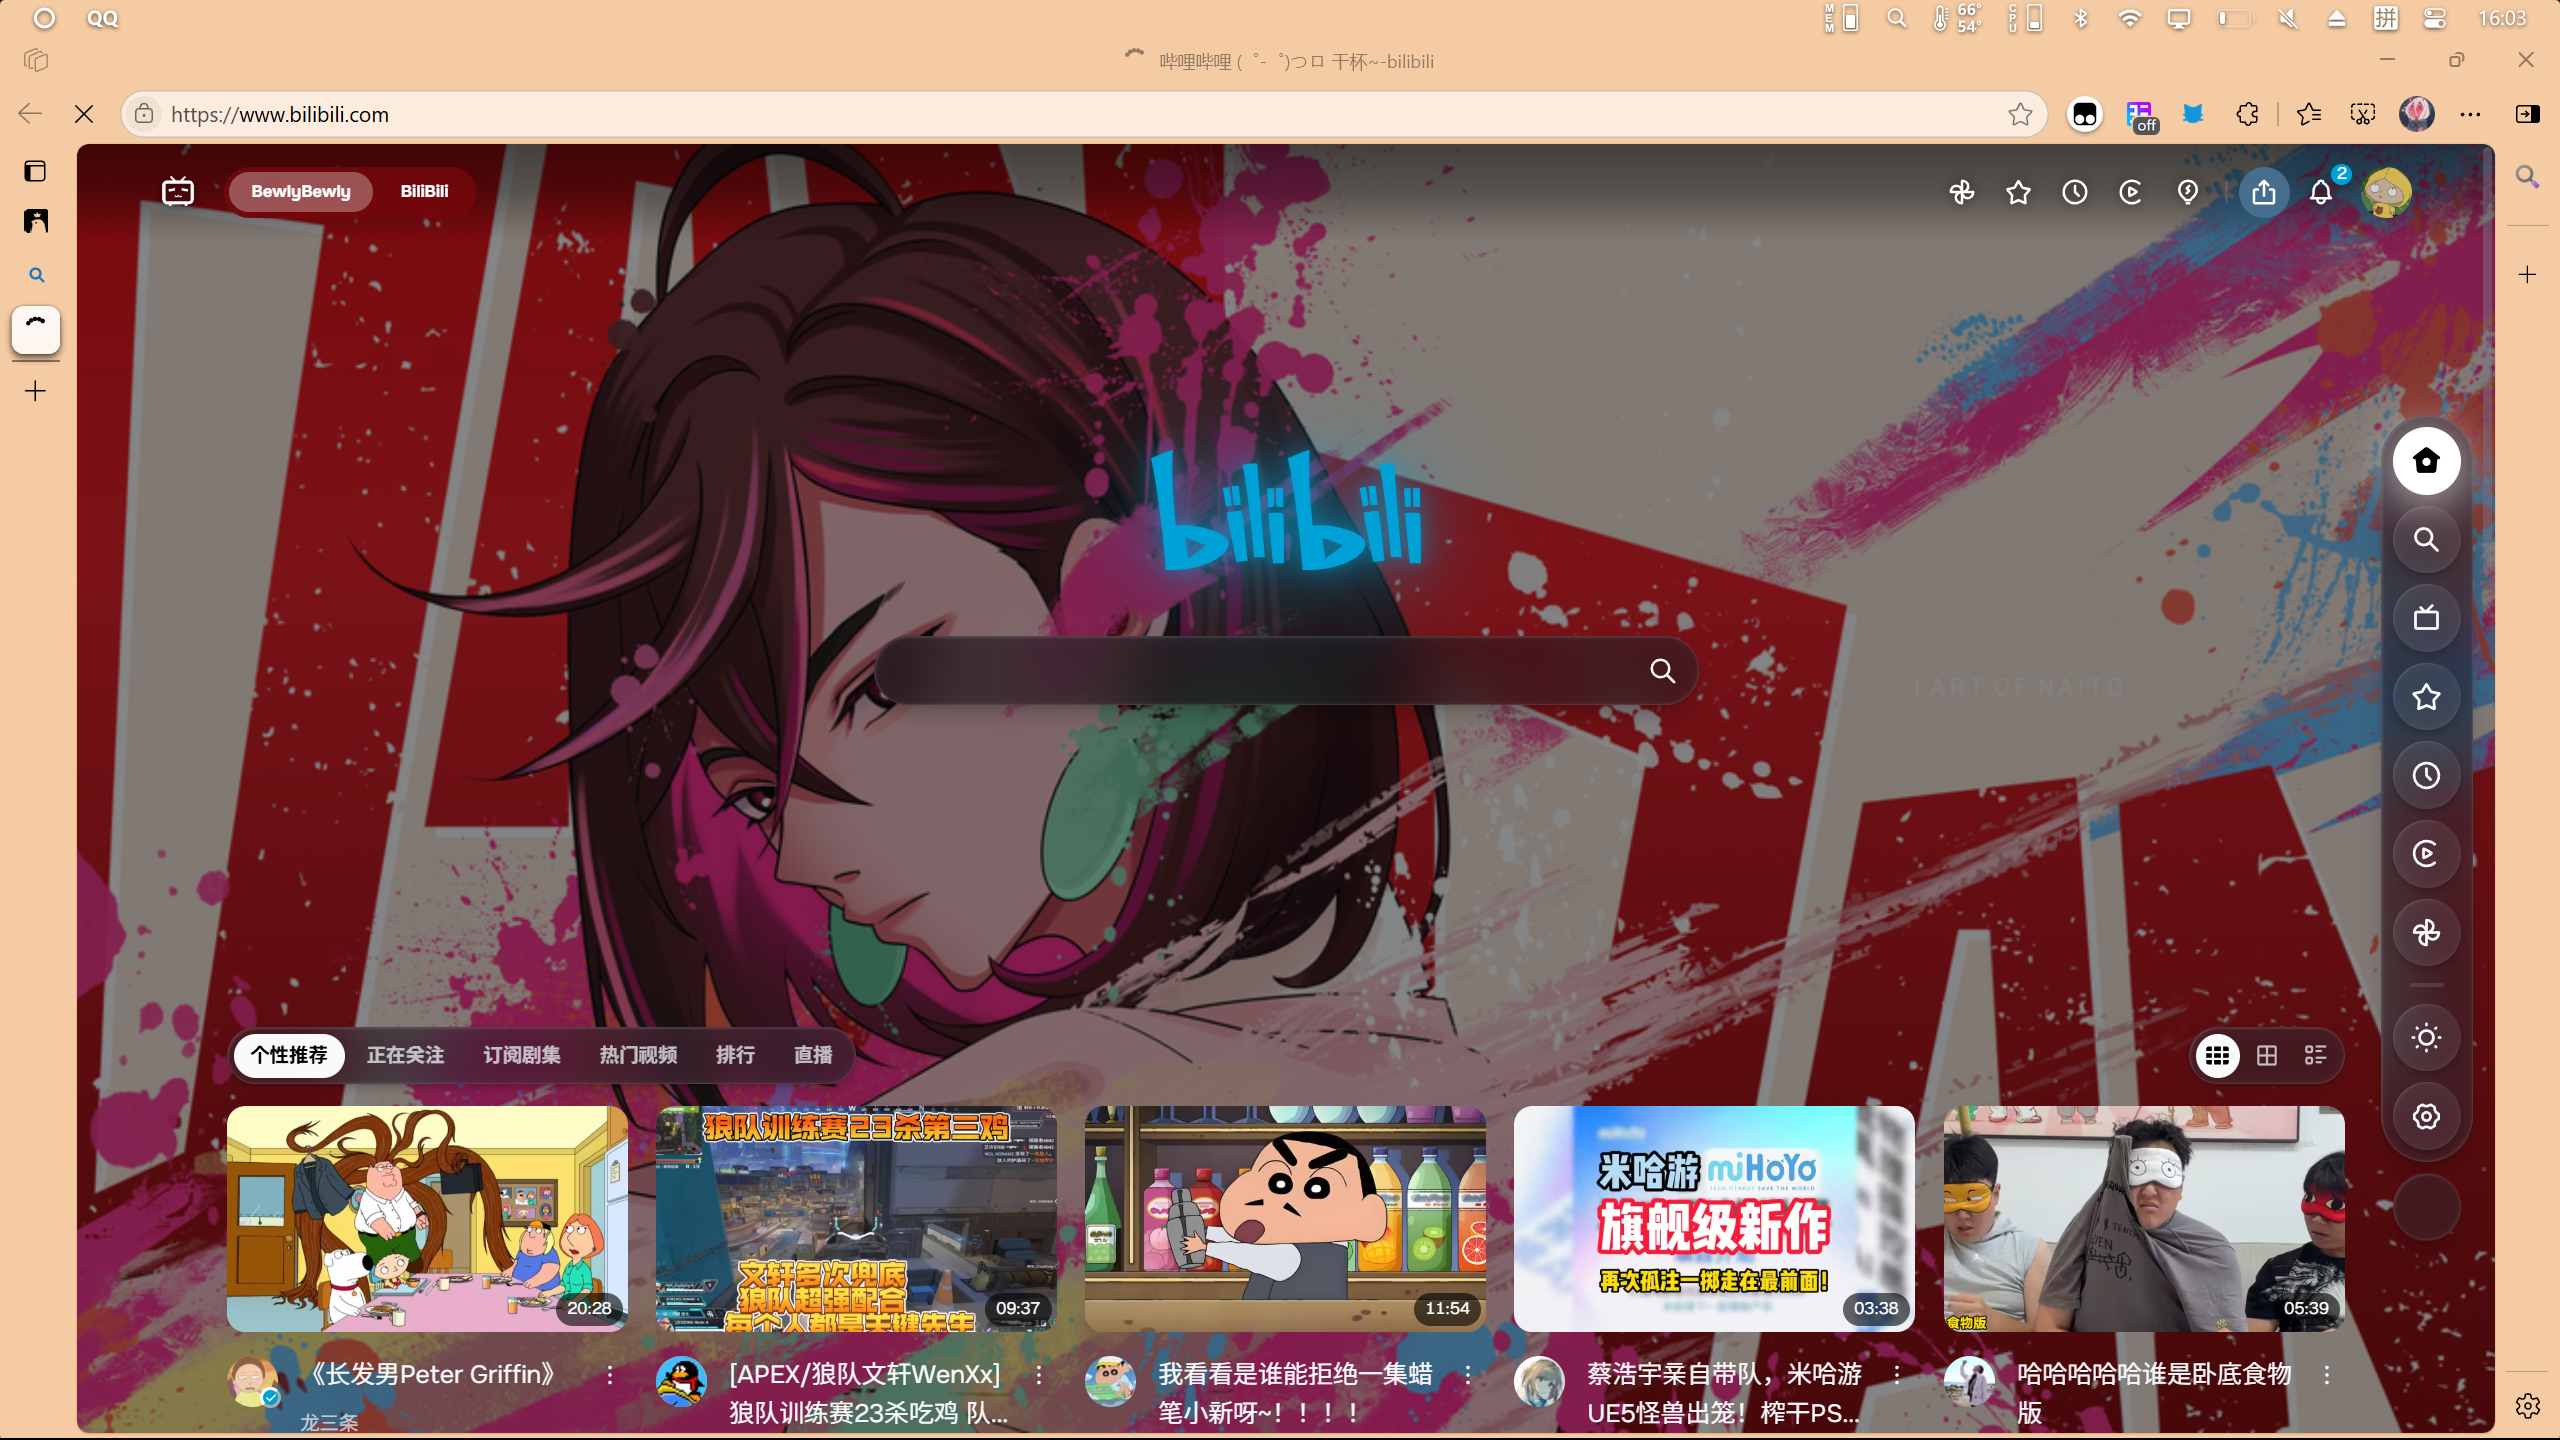The width and height of the screenshot is (2560, 1440).
Task: Select the 排行 tab
Action: click(x=735, y=1055)
